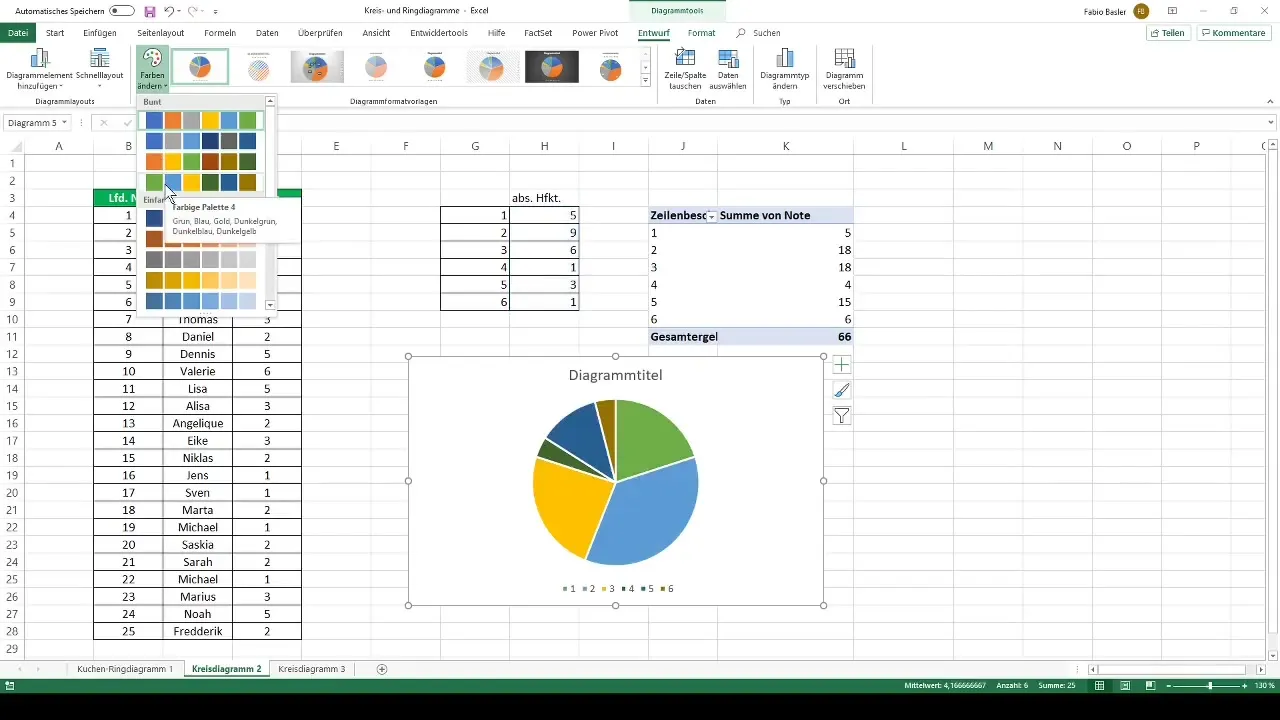The image size is (1280, 720).
Task: Click the Kommentare button
Action: (1233, 33)
